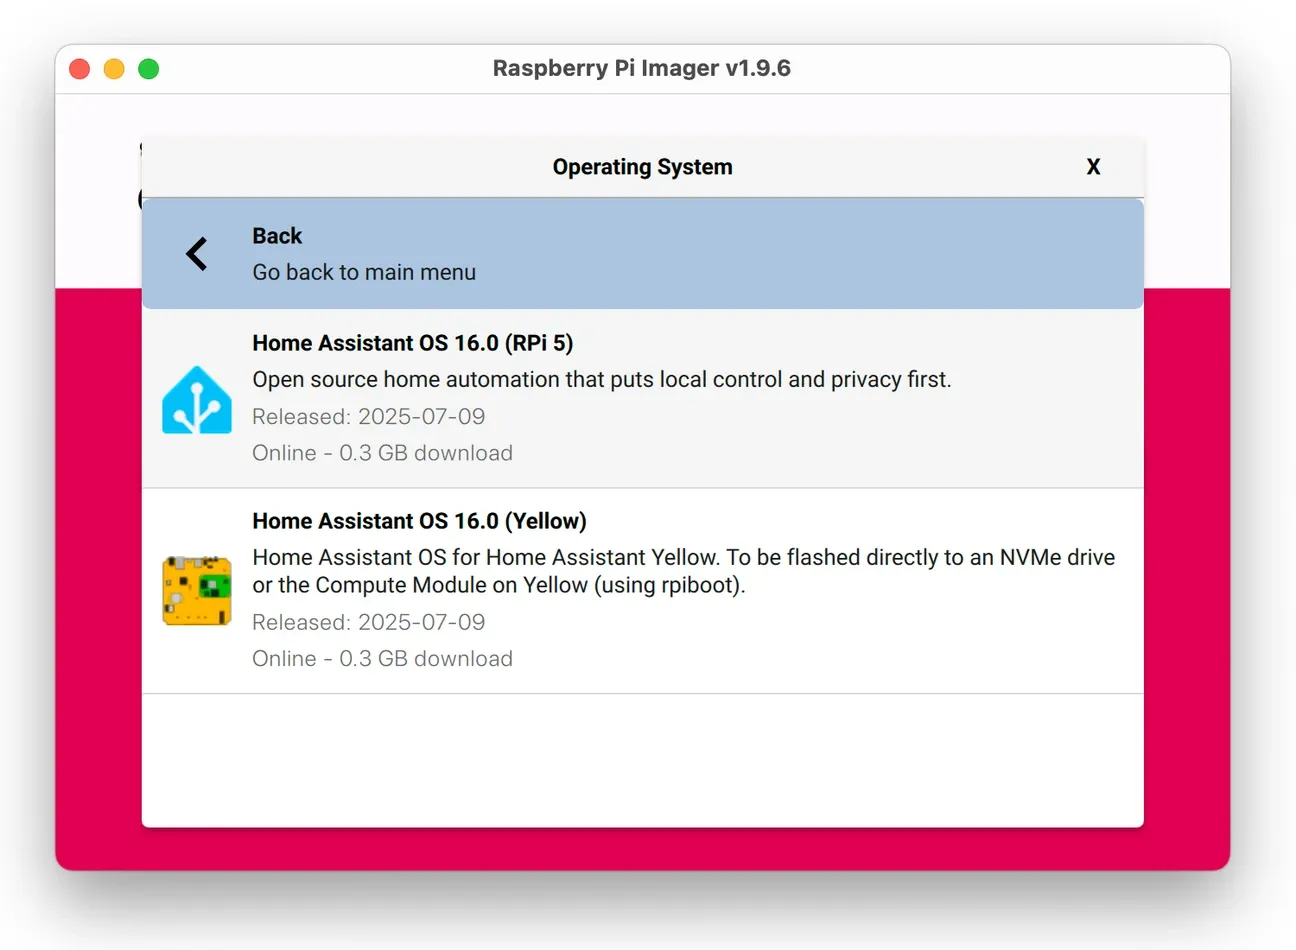Screen dimensions: 1296x950
Task: Select the blue house-shaped OS icon
Action: click(x=196, y=399)
